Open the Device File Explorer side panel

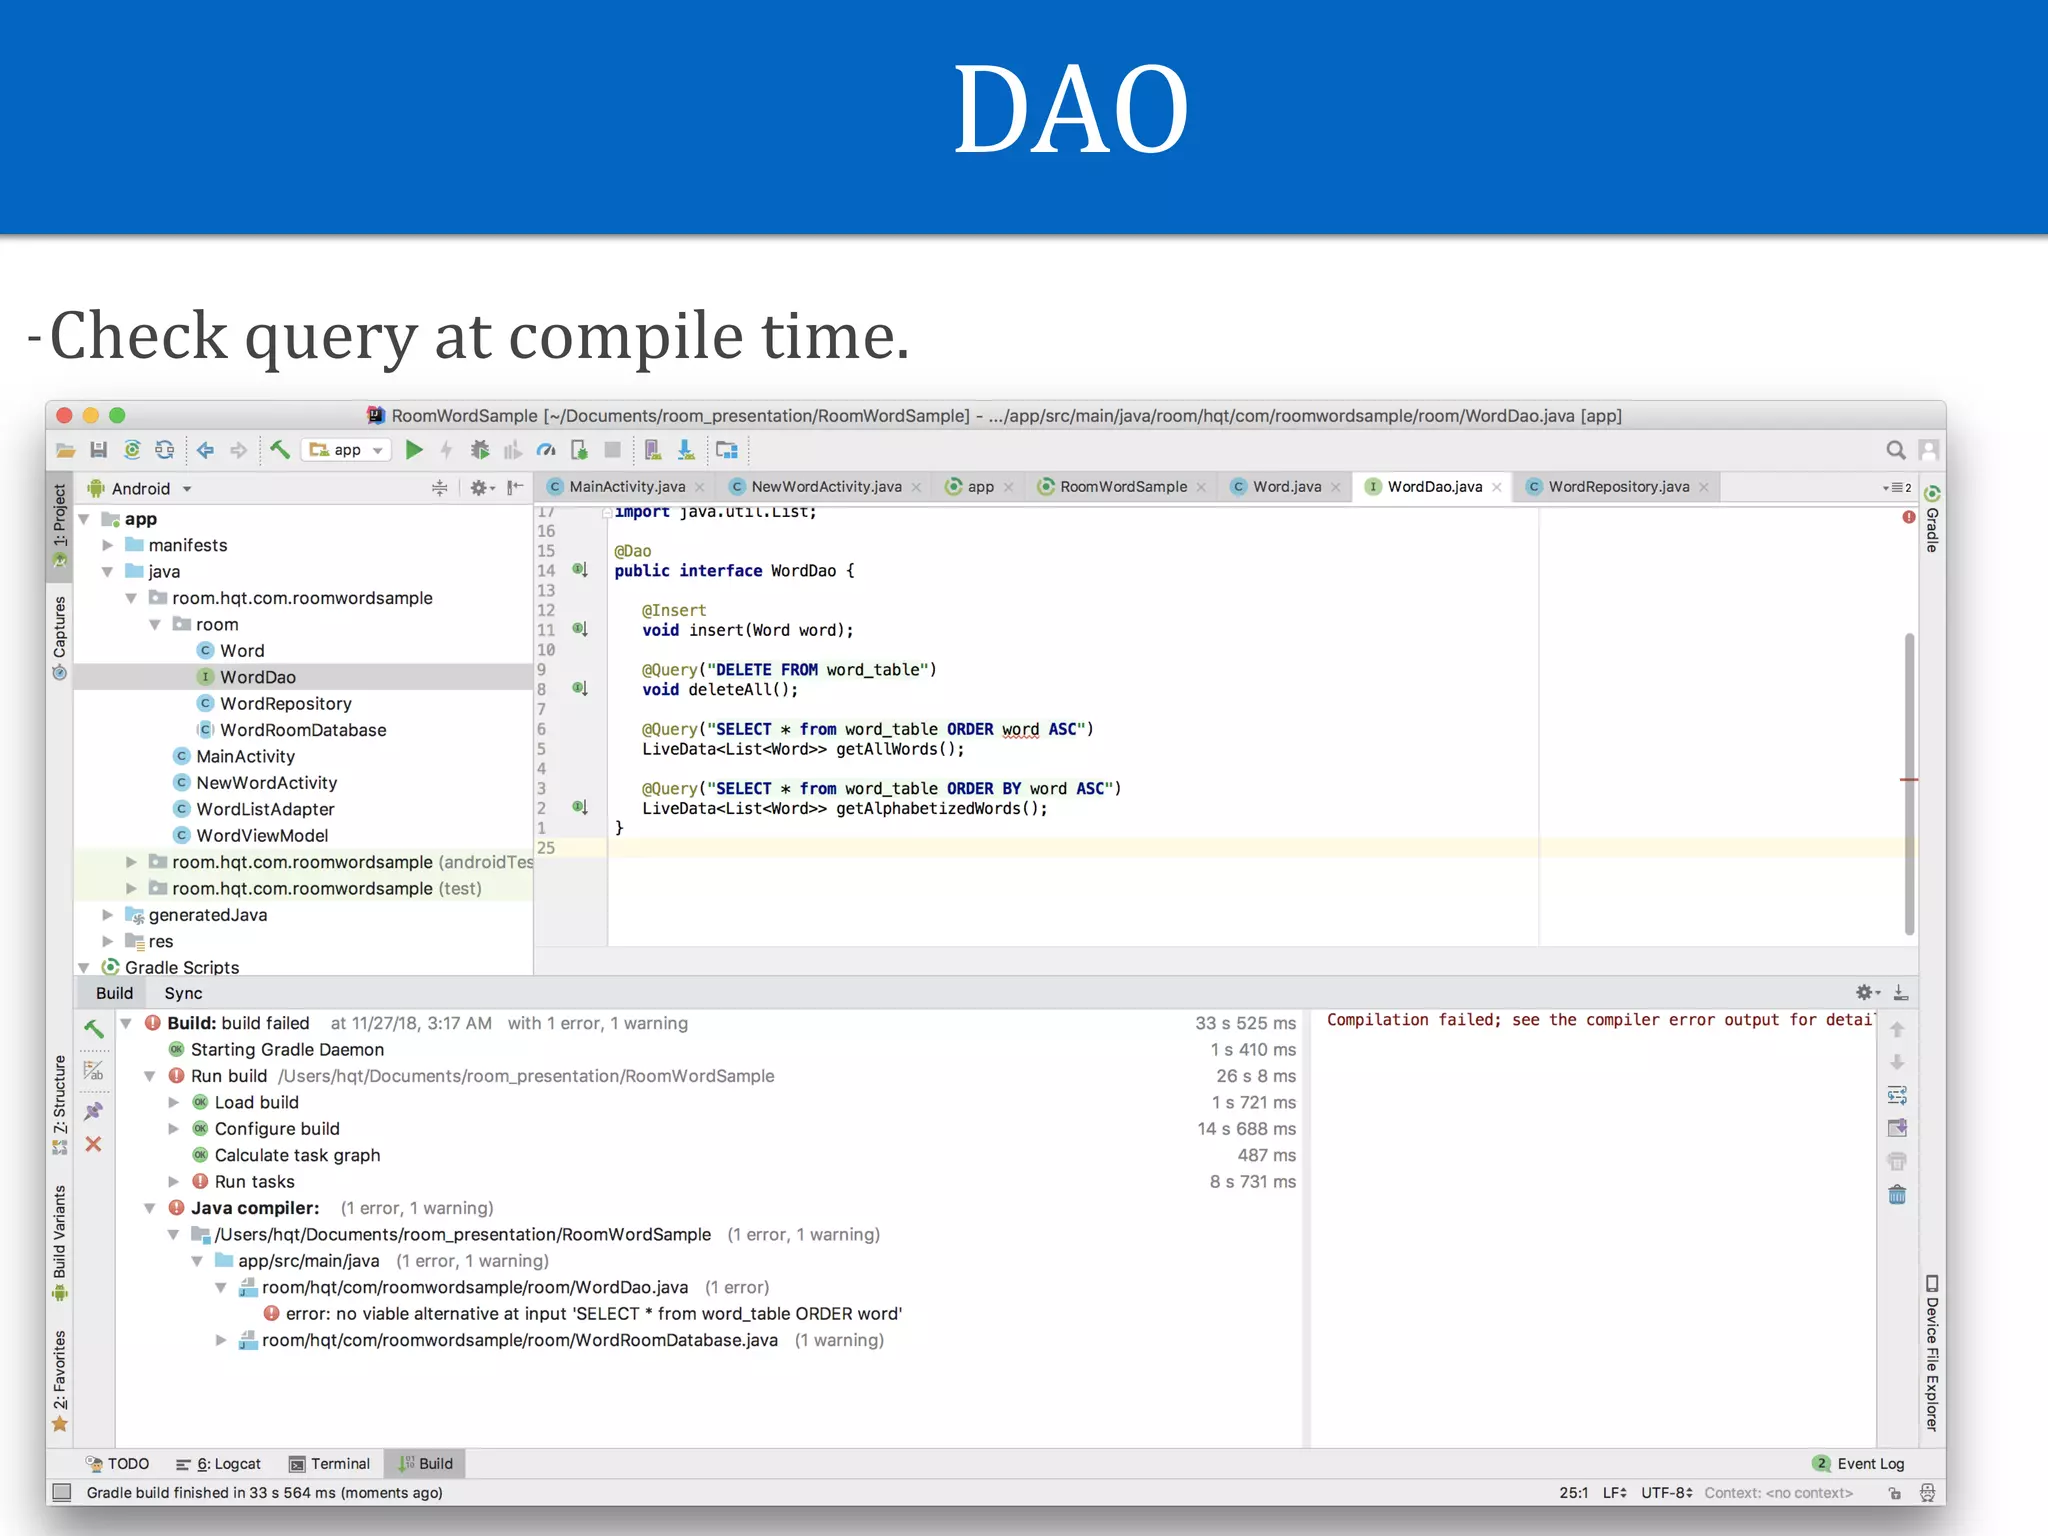(x=1932, y=1353)
